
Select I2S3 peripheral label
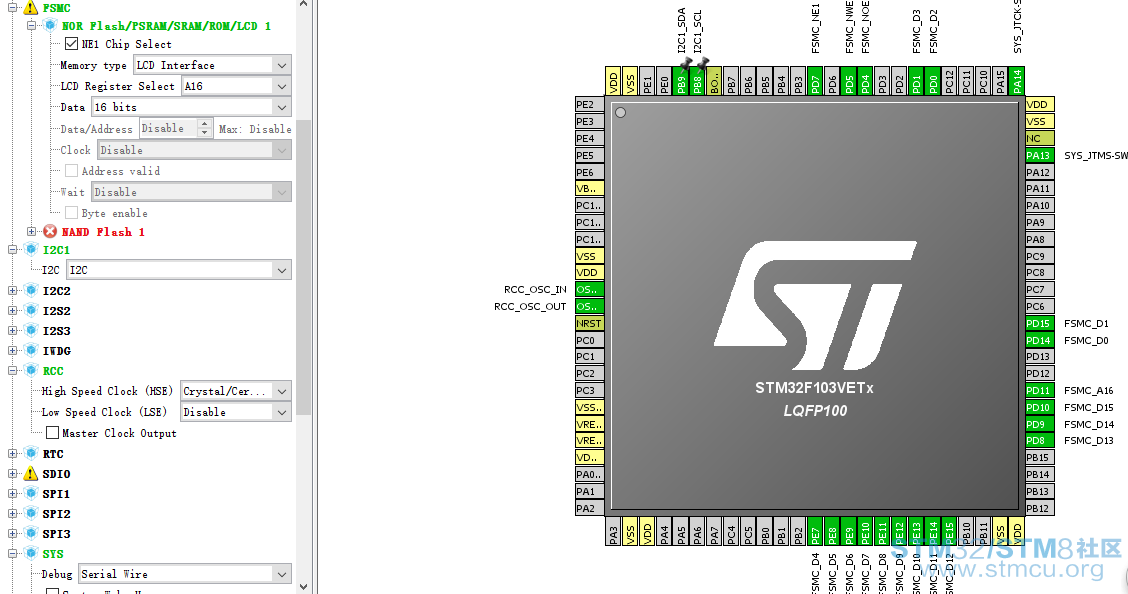point(56,331)
